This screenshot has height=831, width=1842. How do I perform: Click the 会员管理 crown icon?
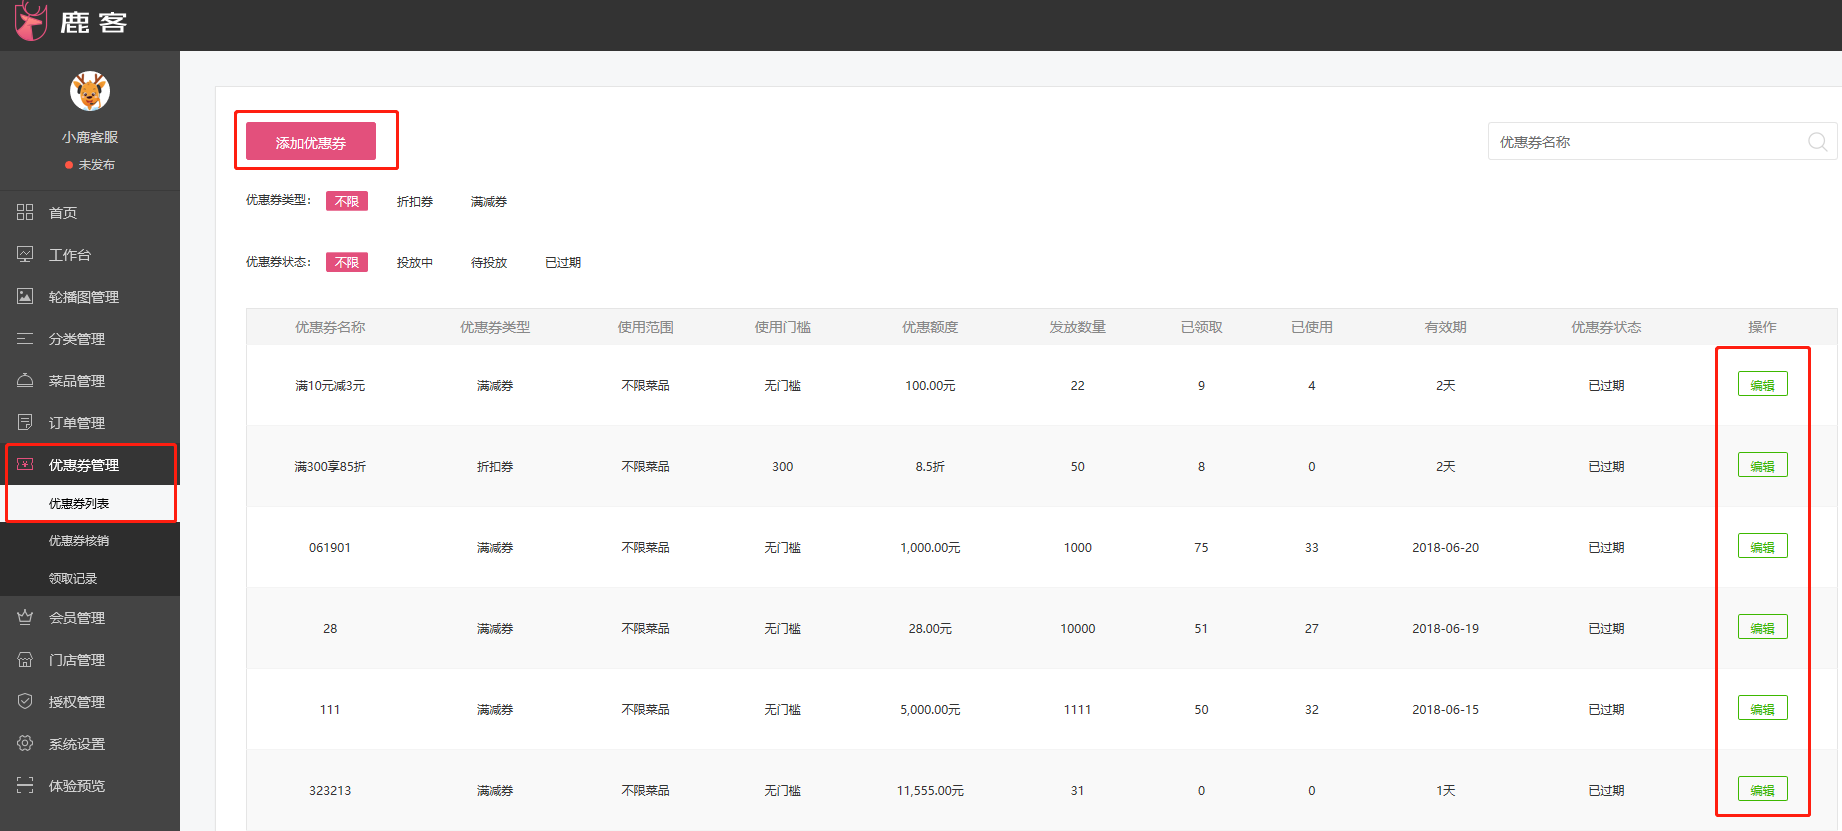[25, 617]
